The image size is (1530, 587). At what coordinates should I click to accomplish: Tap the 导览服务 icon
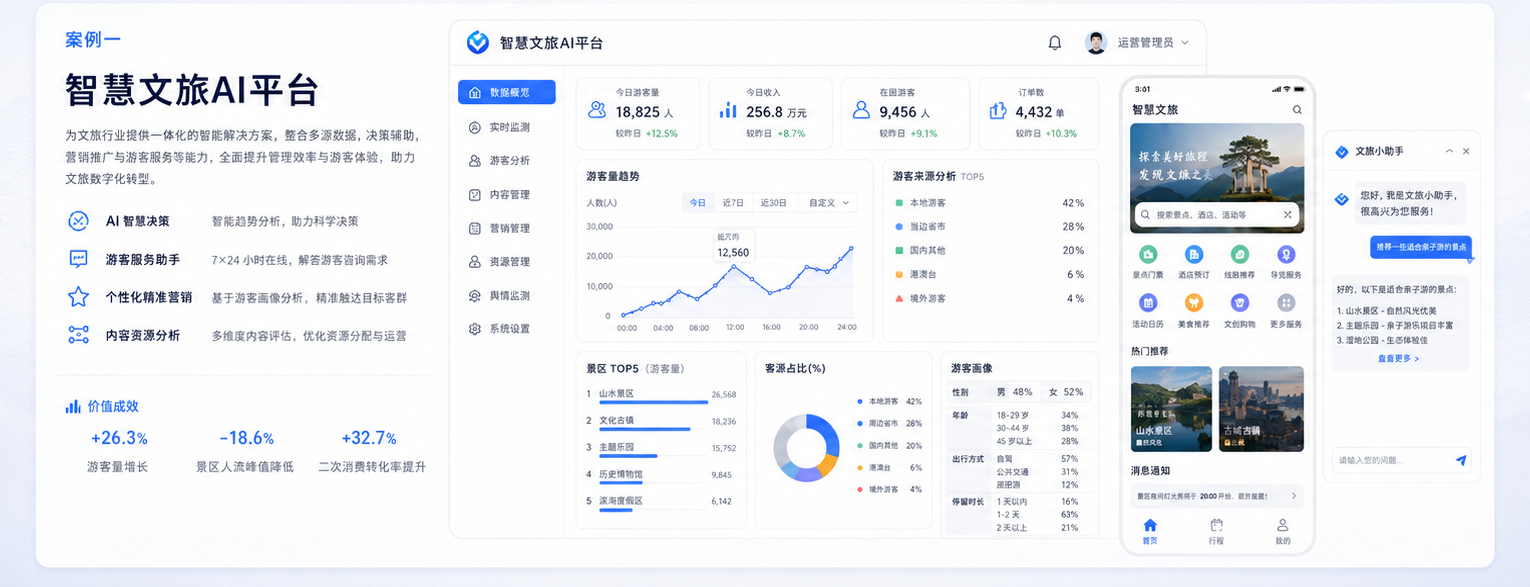tap(1286, 255)
